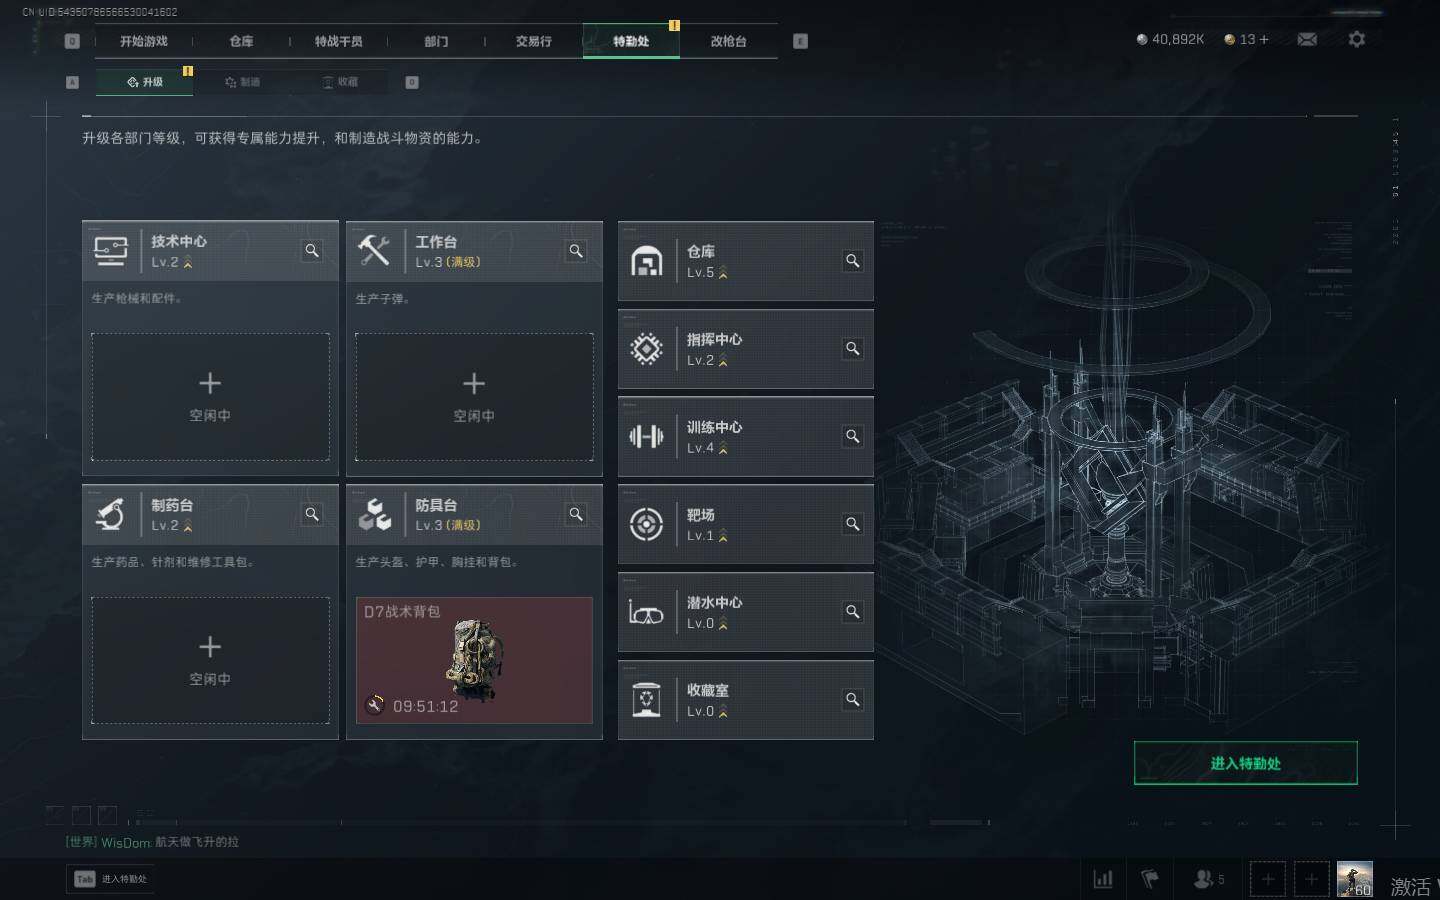The image size is (1440, 900).
Task: Switch to the 交易行 tab
Action: (x=533, y=41)
